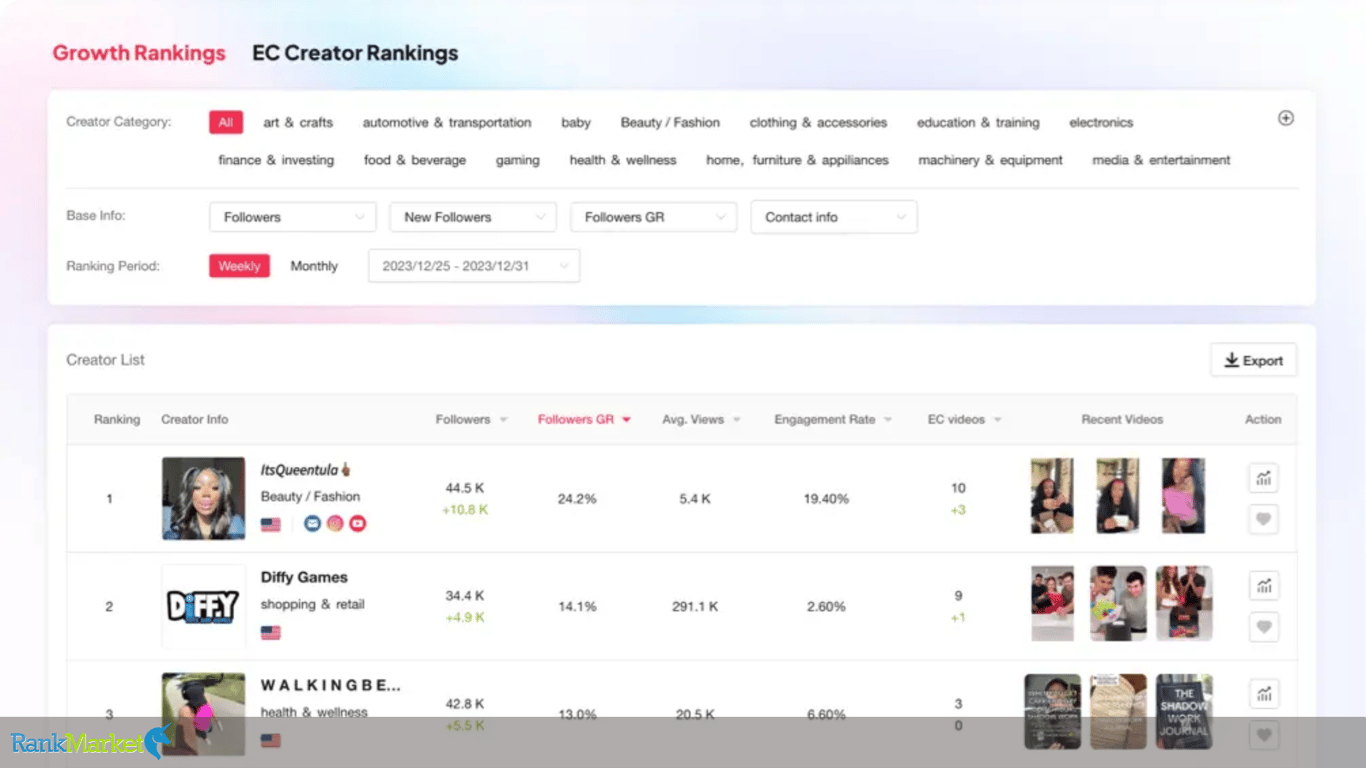Sort by Followers GR column arrow
1366x768 pixels.
tap(626, 420)
